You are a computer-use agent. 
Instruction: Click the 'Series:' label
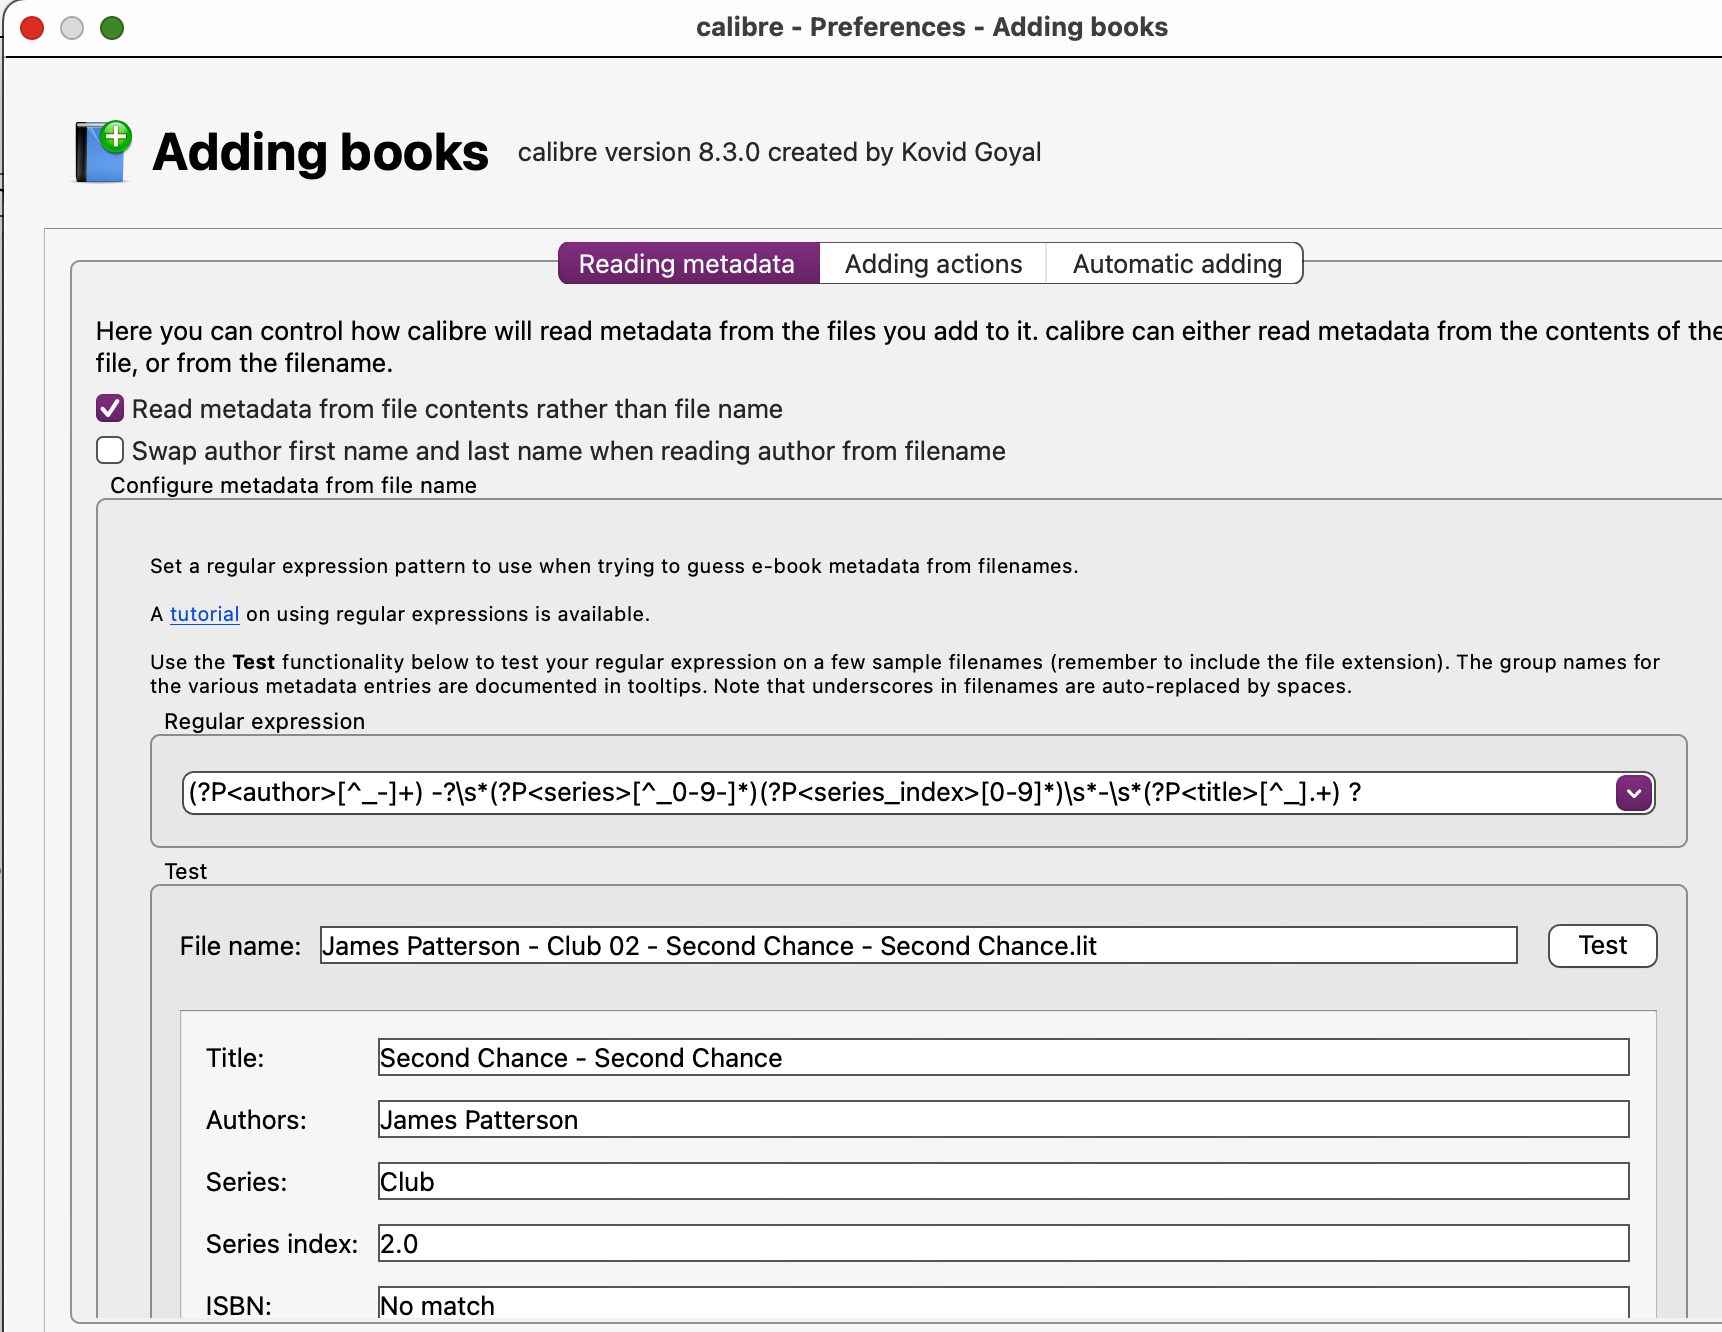click(x=246, y=1182)
